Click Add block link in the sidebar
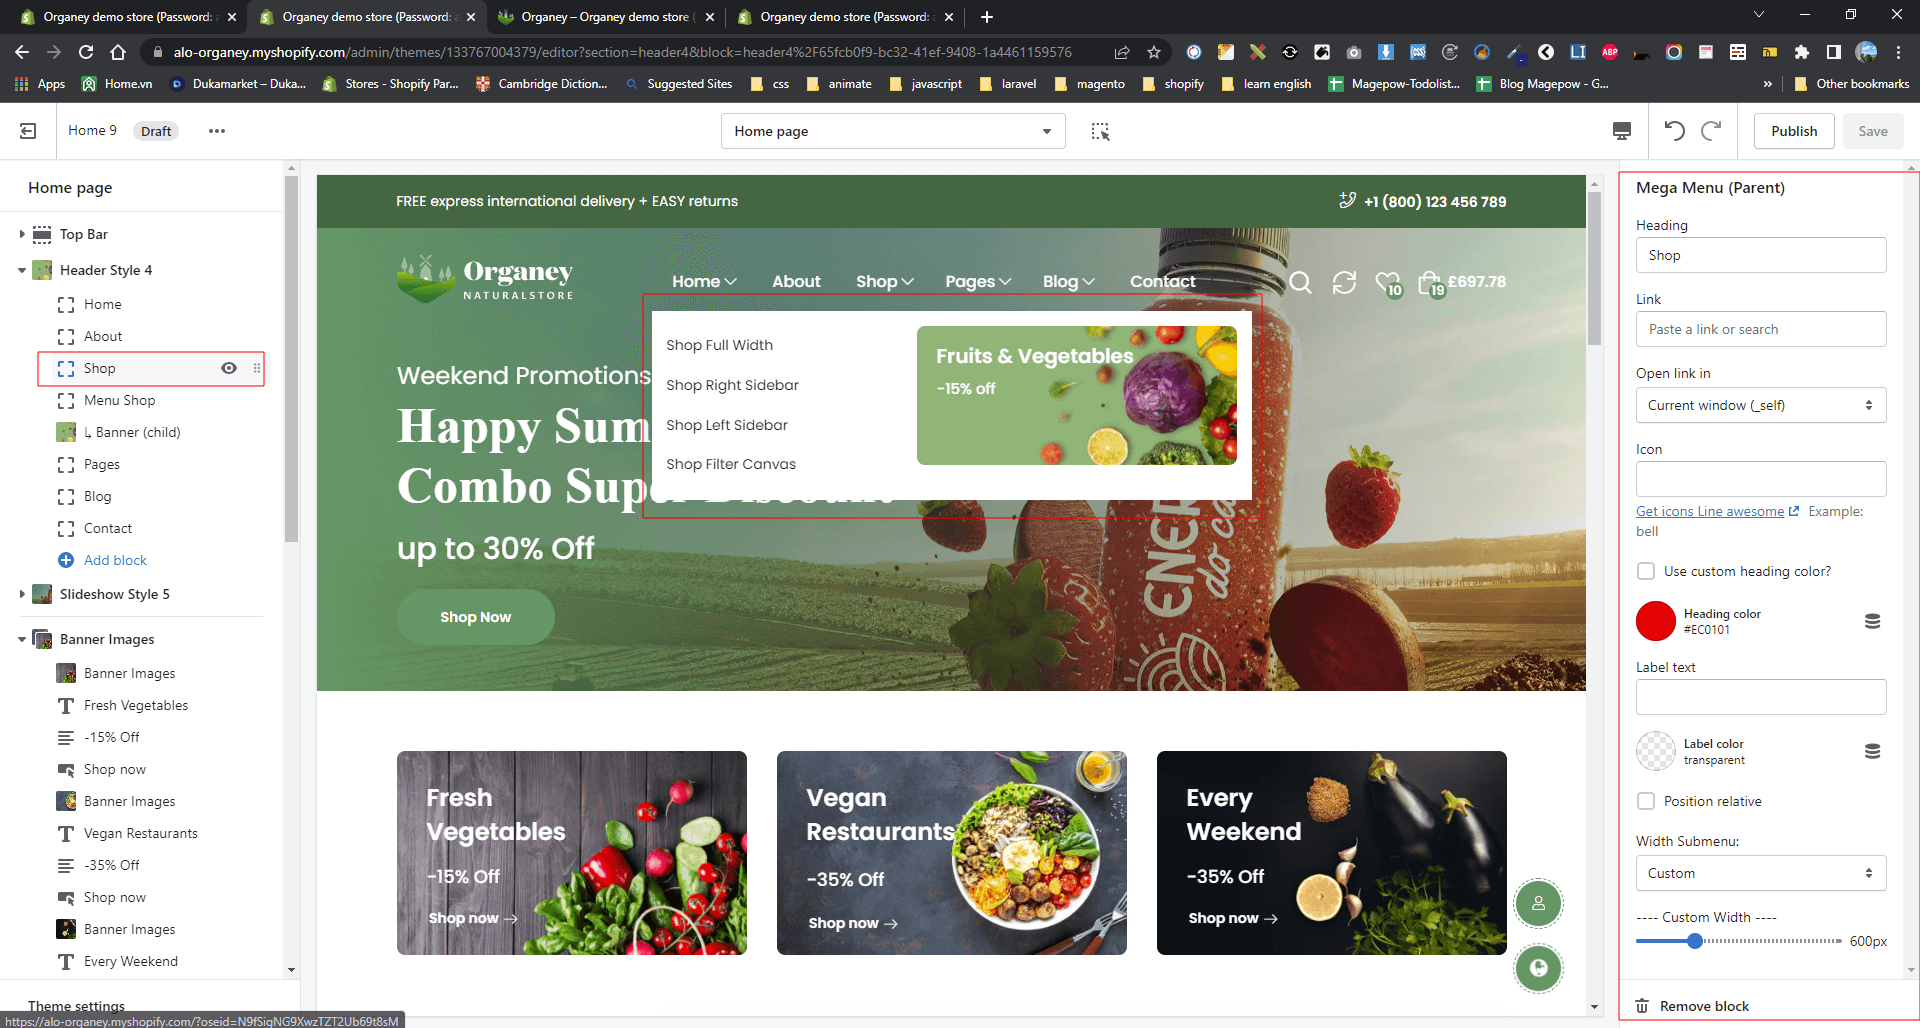Image resolution: width=1920 pixels, height=1028 pixels. [115, 560]
